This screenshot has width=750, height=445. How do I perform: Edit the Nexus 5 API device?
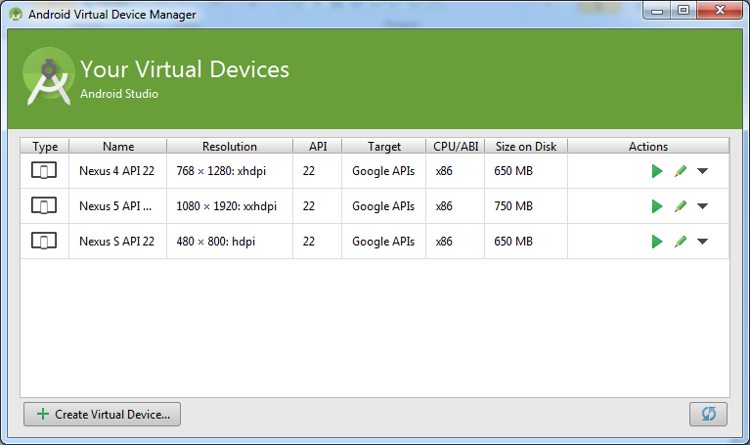pos(680,206)
